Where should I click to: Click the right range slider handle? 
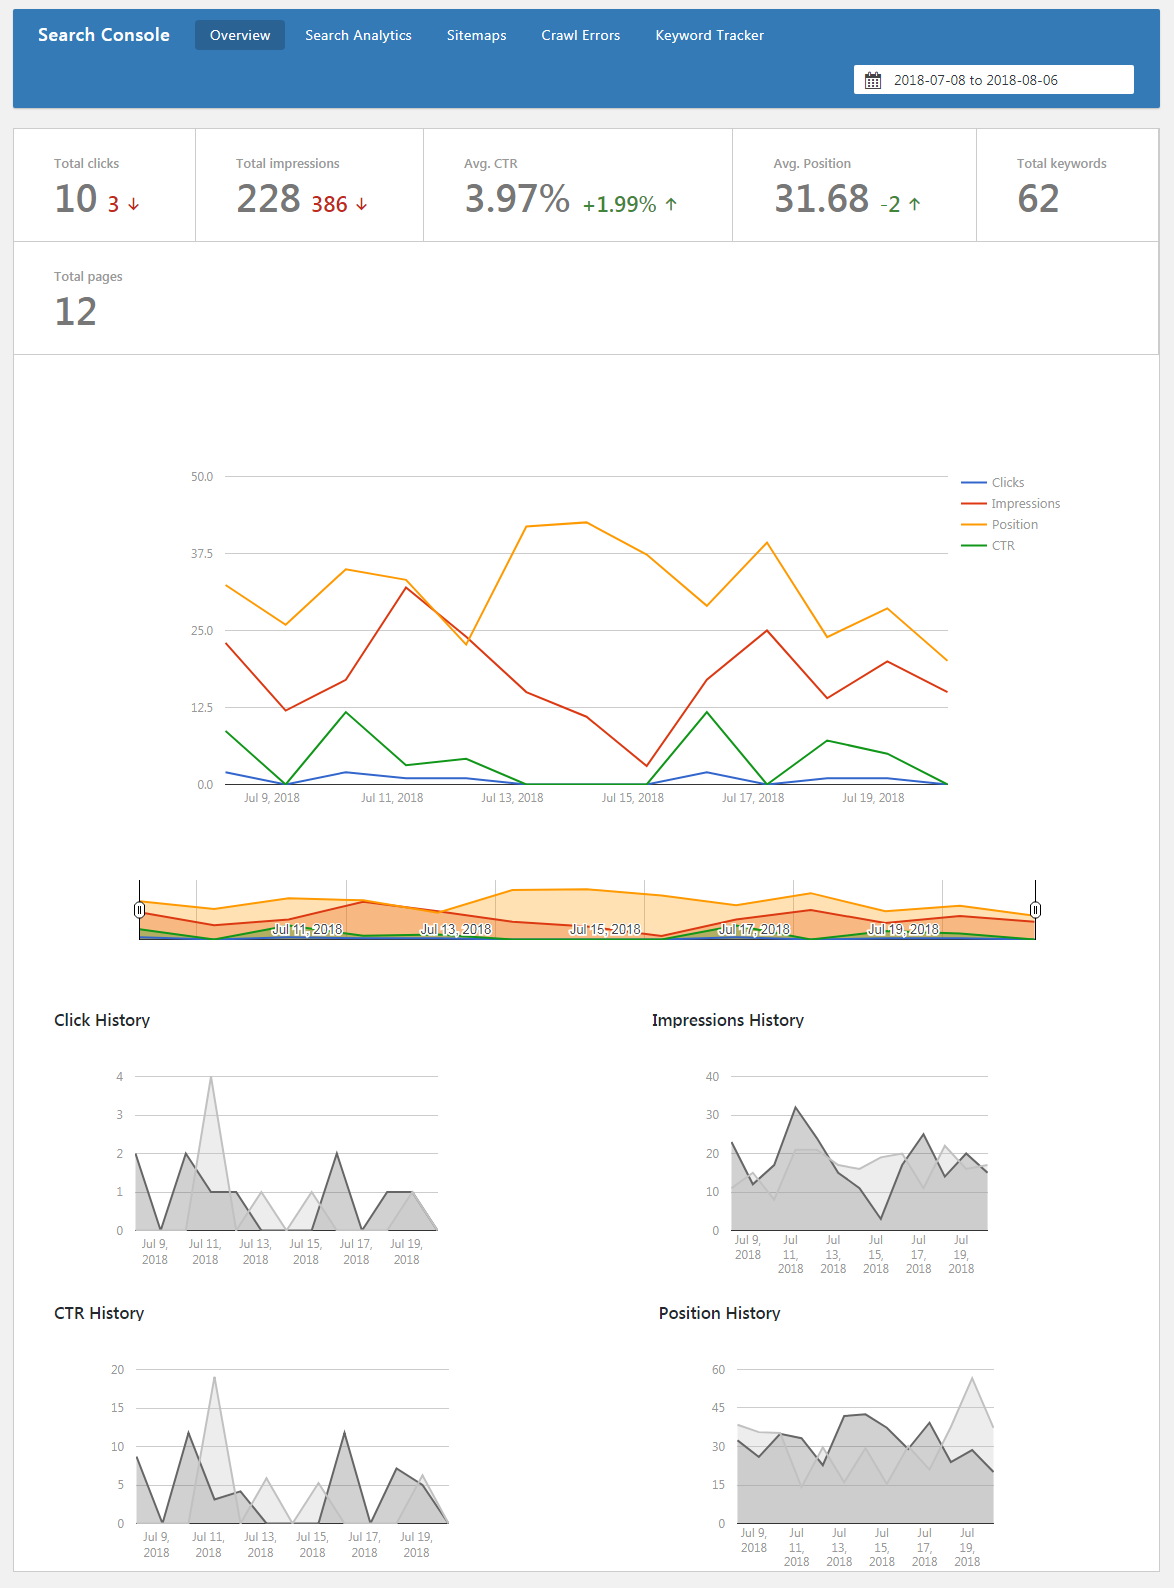coord(1035,910)
